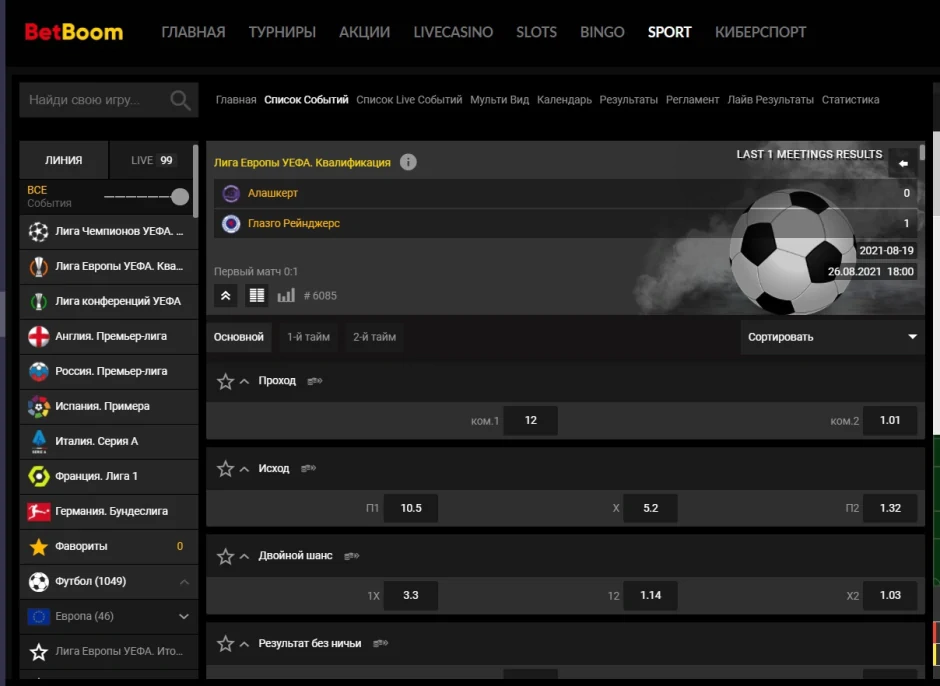
Task: Open the bar chart statistics icon
Action: point(286,295)
